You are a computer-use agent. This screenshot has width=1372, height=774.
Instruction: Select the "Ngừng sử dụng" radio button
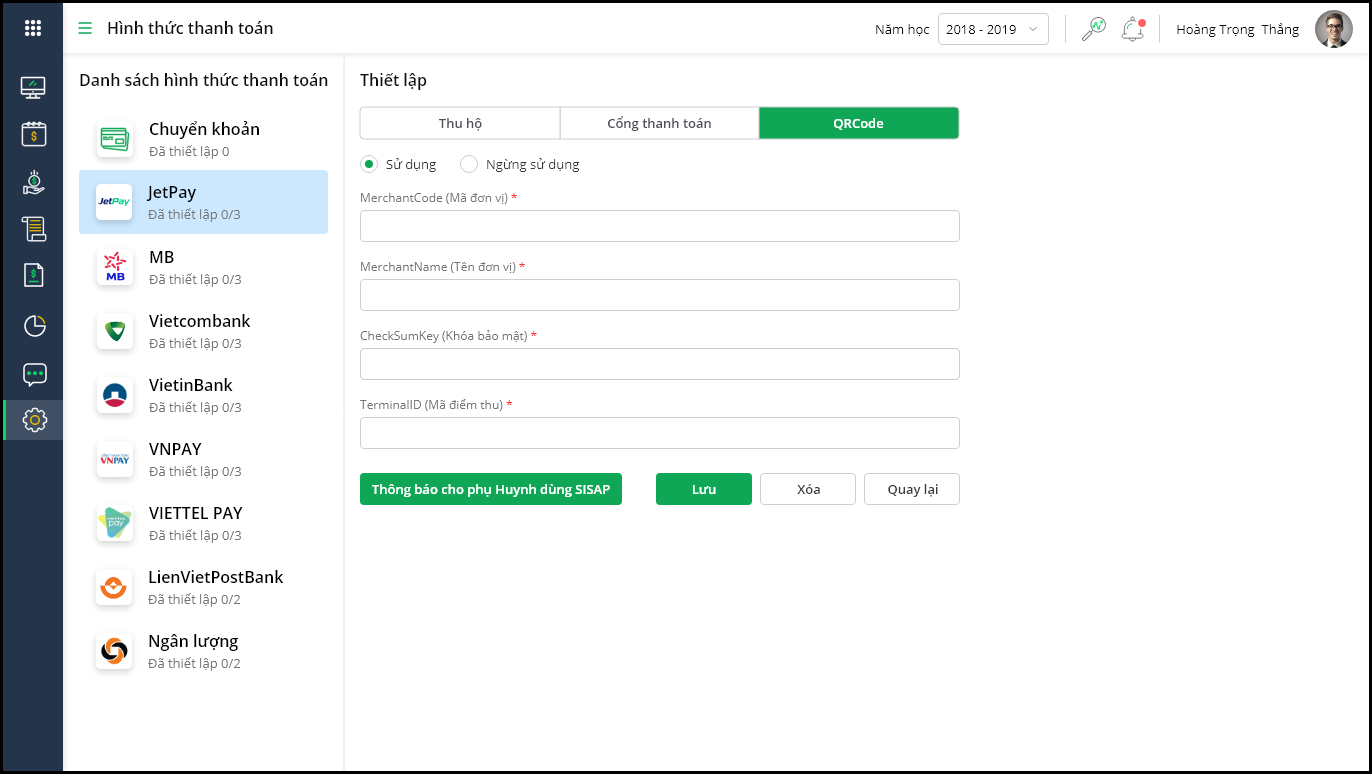pyautogui.click(x=469, y=164)
